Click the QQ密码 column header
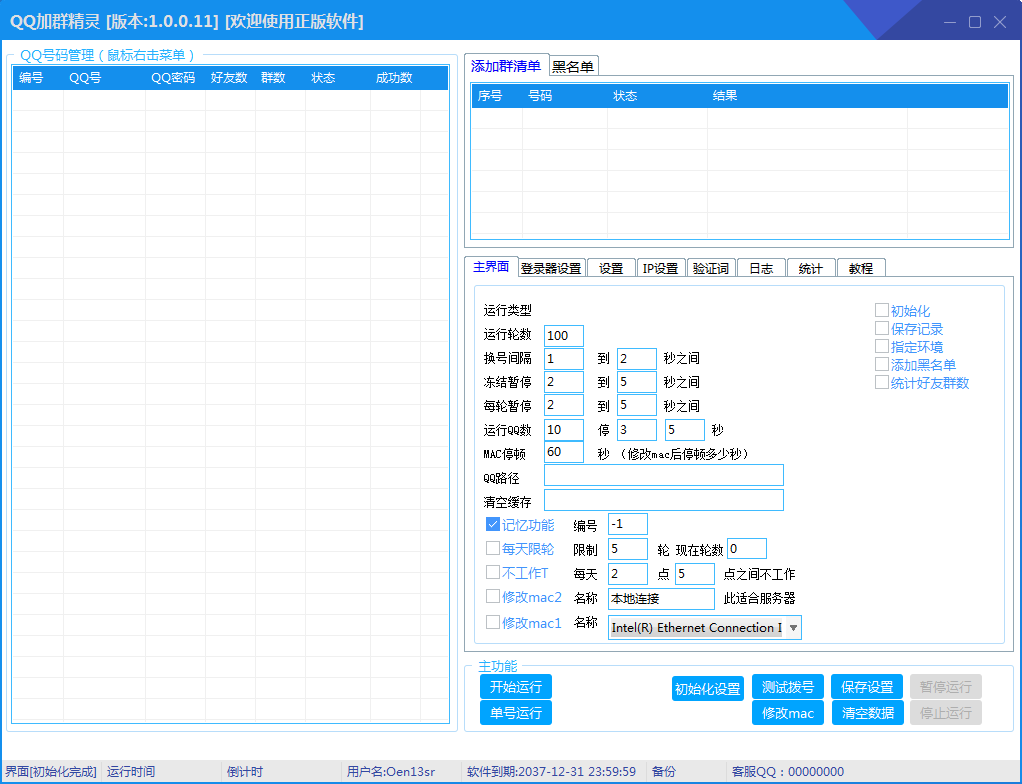This screenshot has width=1022, height=784. [175, 78]
